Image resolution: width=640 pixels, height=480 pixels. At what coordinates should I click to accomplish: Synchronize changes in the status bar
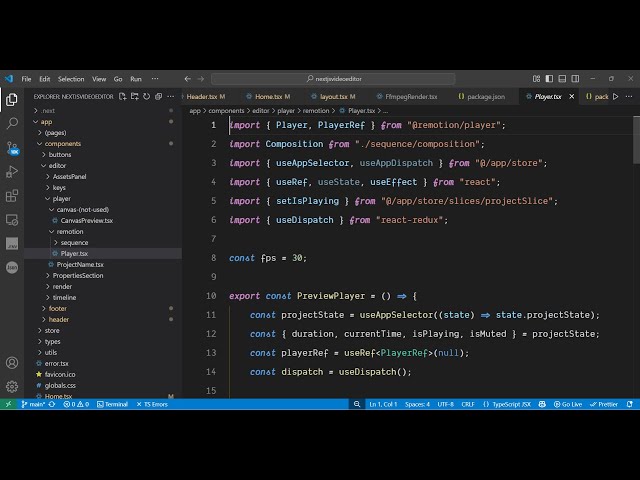point(52,404)
